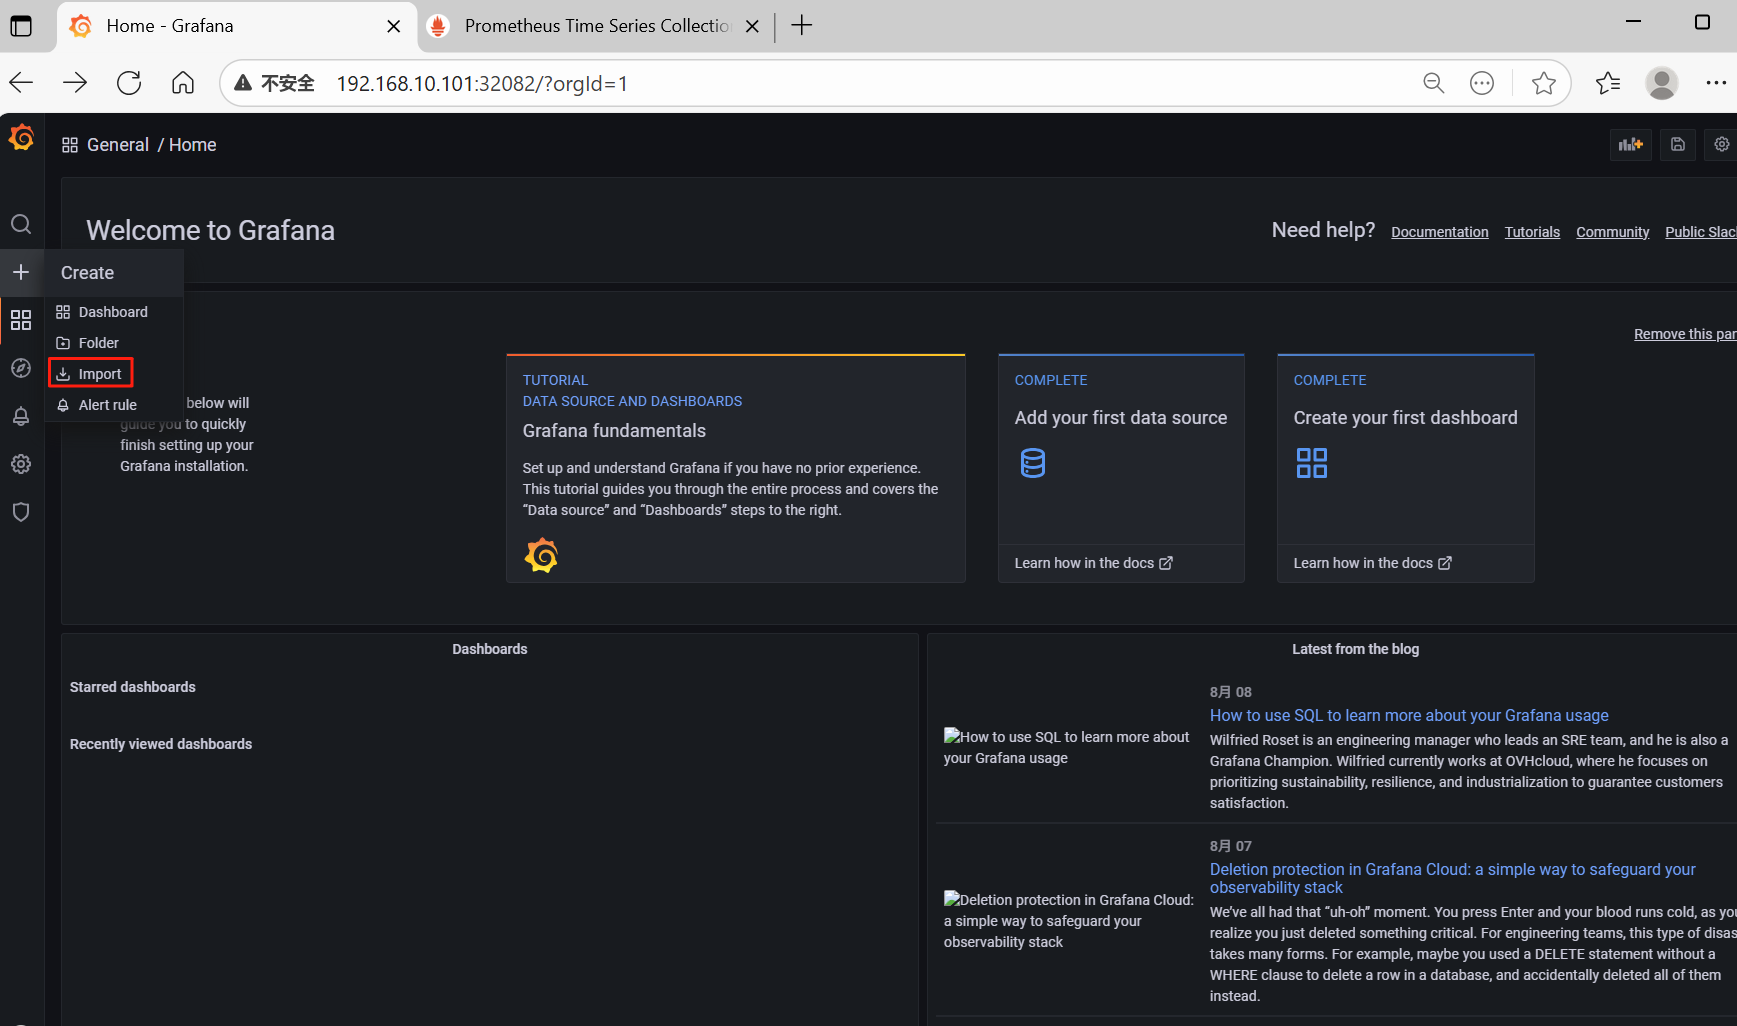Open the Public Slack link
The height and width of the screenshot is (1026, 1737).
(x=1700, y=232)
